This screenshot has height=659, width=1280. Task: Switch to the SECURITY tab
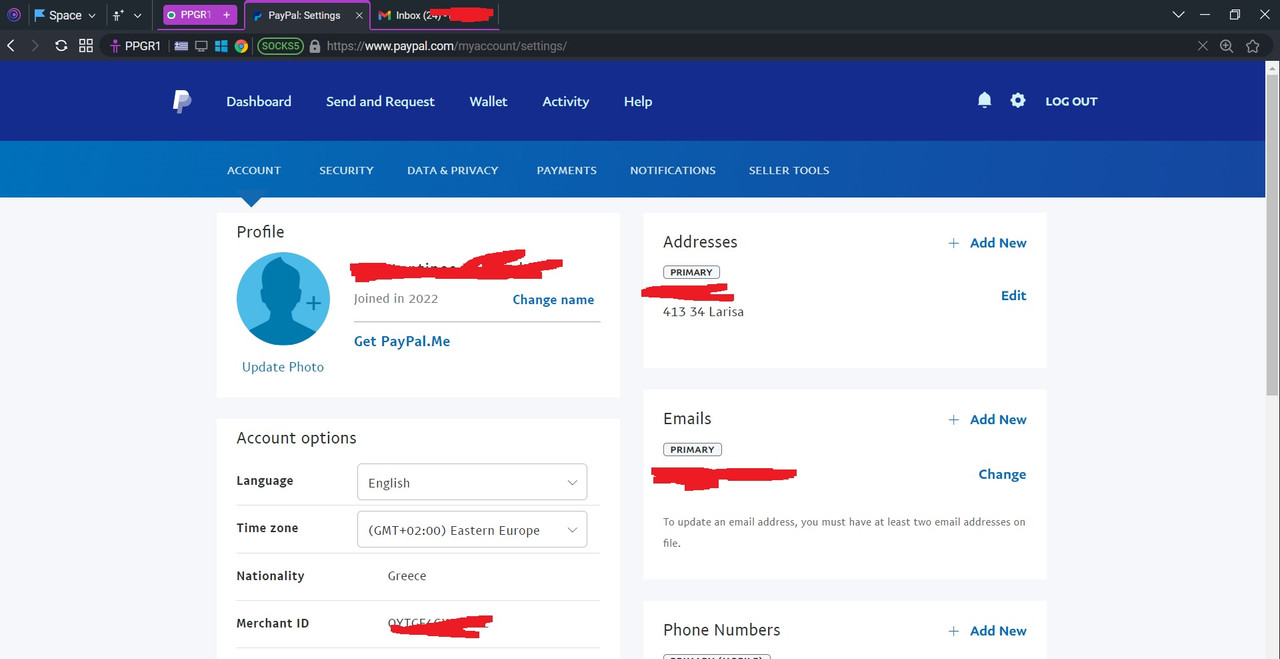[x=346, y=170]
